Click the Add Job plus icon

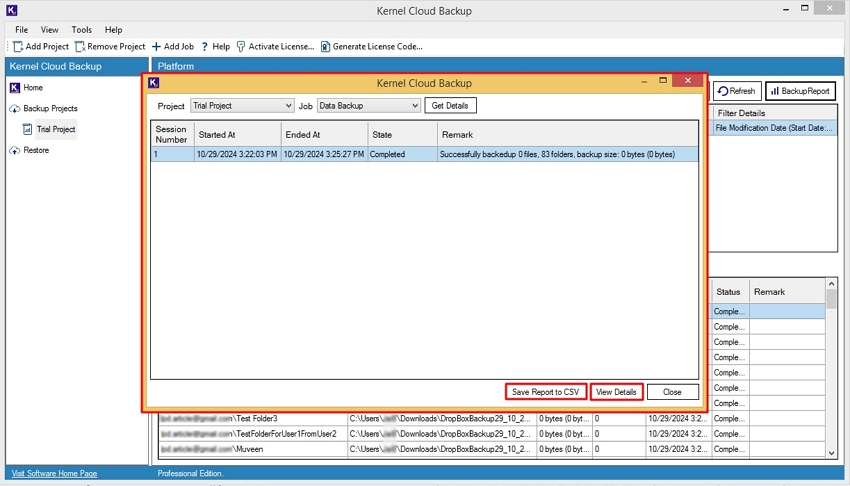pos(156,47)
